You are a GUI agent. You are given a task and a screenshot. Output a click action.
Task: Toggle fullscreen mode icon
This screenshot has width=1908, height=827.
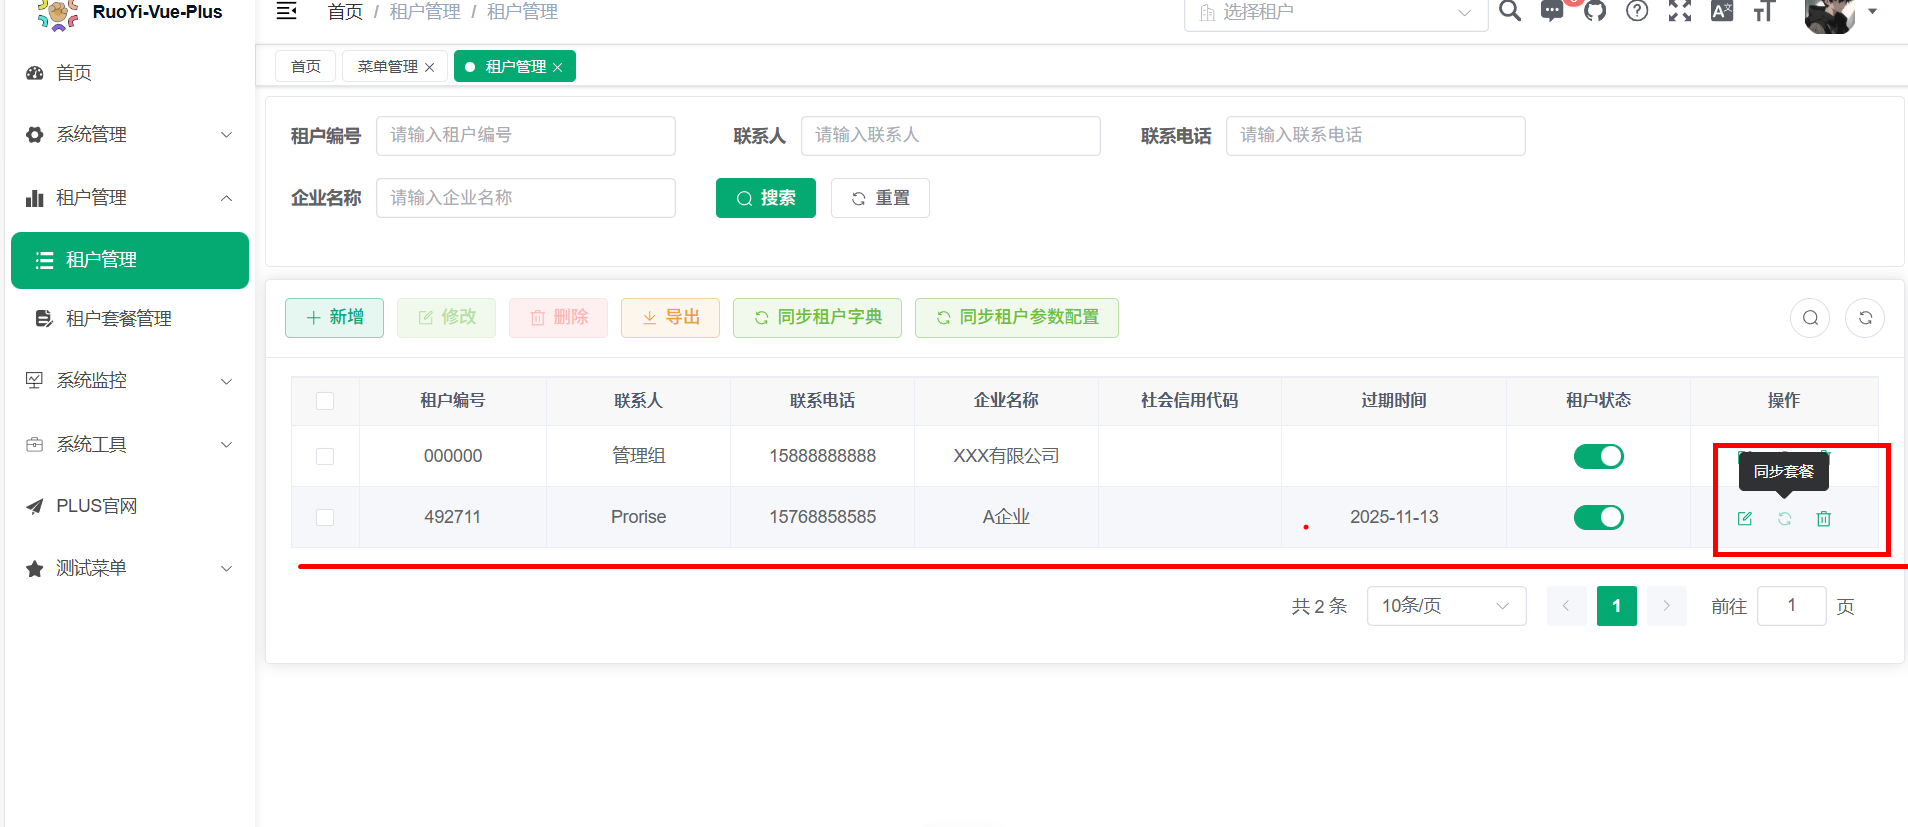(1680, 11)
